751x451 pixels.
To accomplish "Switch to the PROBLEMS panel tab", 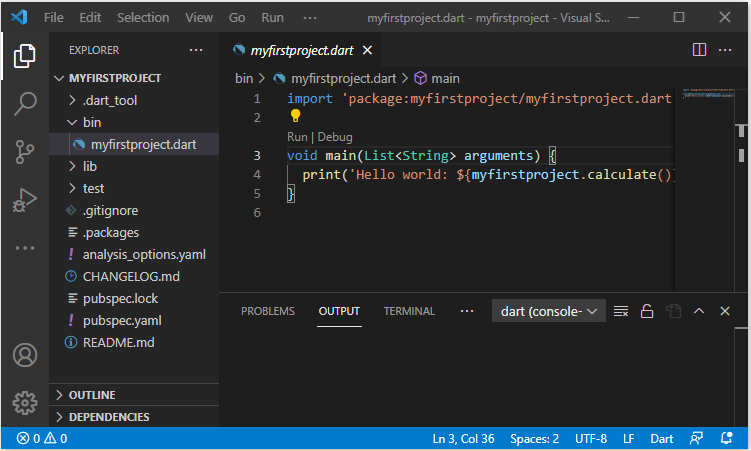I will (268, 311).
